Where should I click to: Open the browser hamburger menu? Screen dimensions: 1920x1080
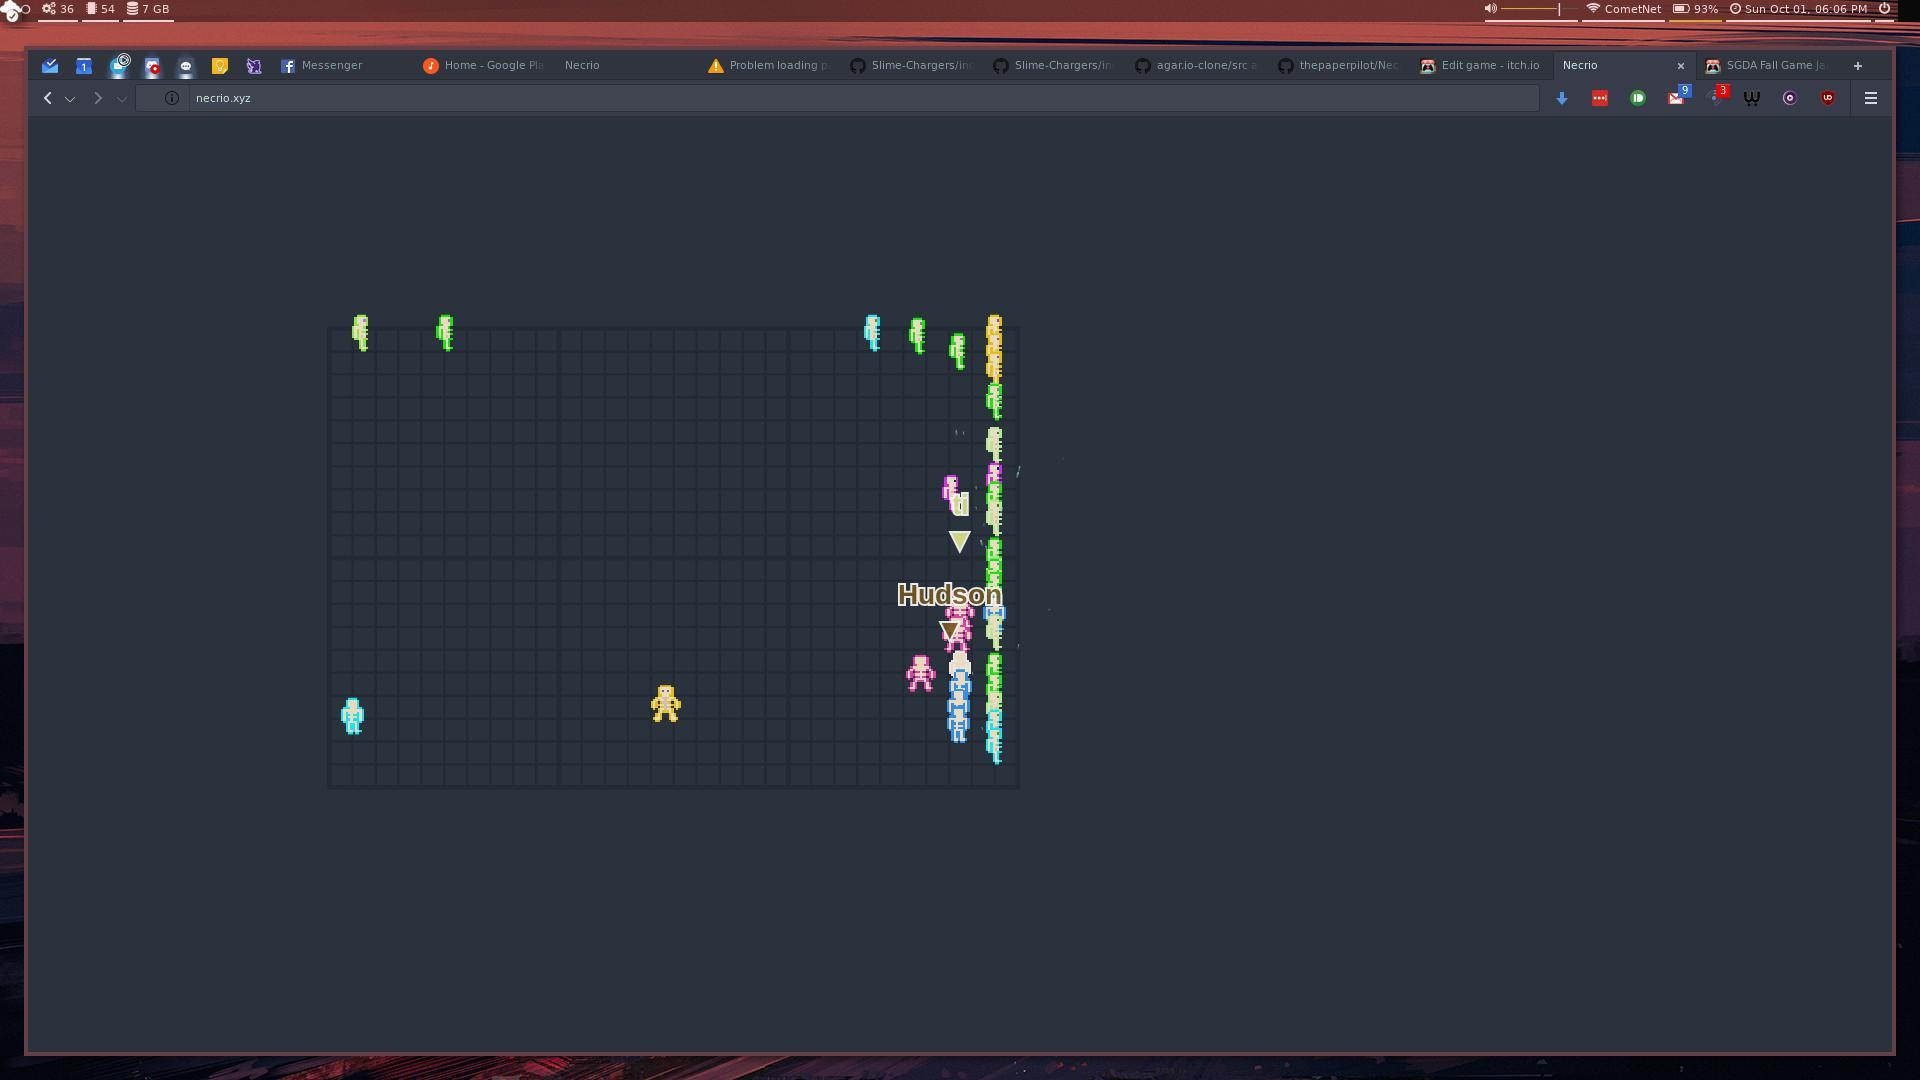point(1871,98)
